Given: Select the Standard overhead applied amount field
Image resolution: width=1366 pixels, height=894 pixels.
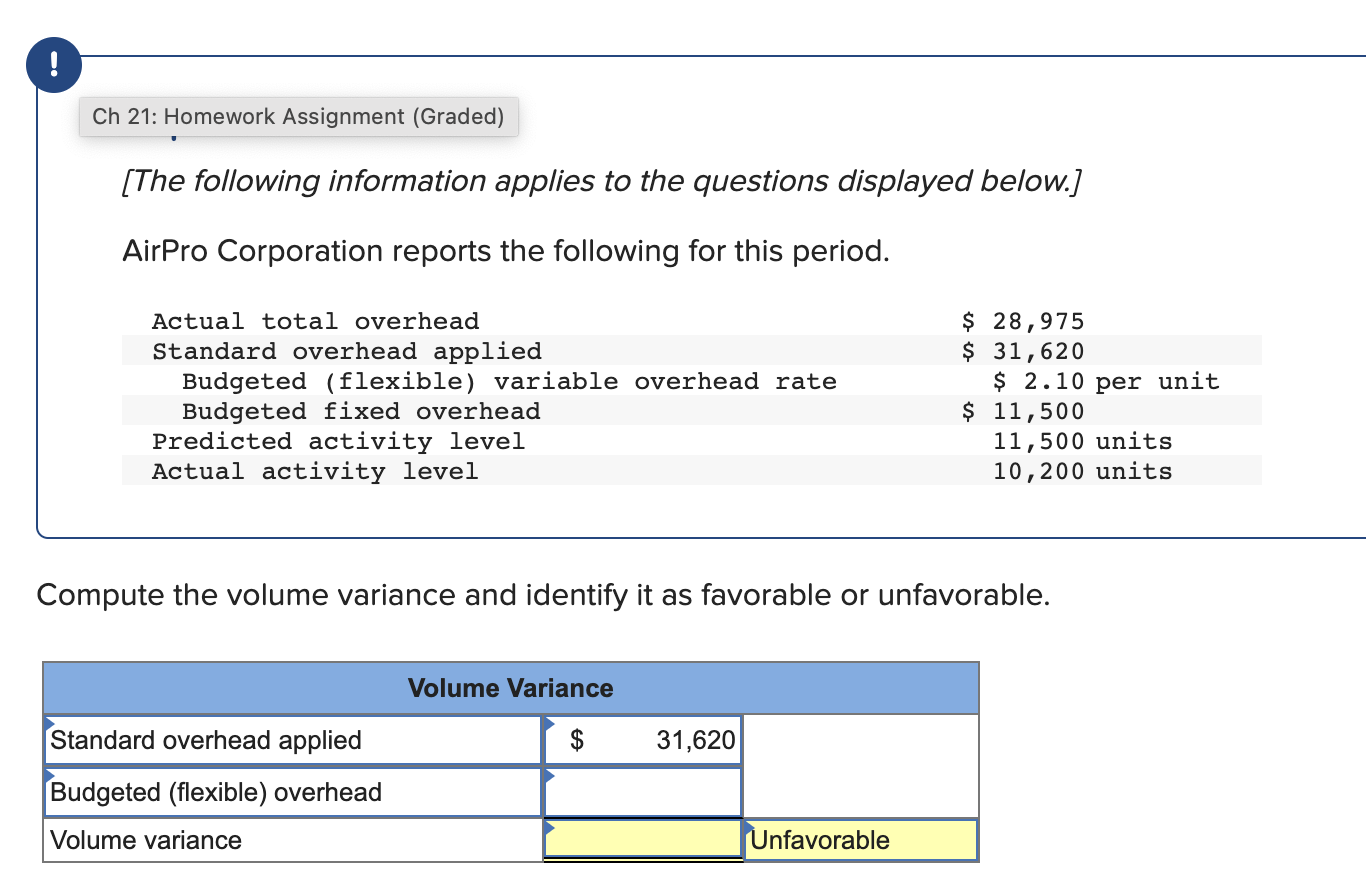Looking at the screenshot, I should pos(643,740).
